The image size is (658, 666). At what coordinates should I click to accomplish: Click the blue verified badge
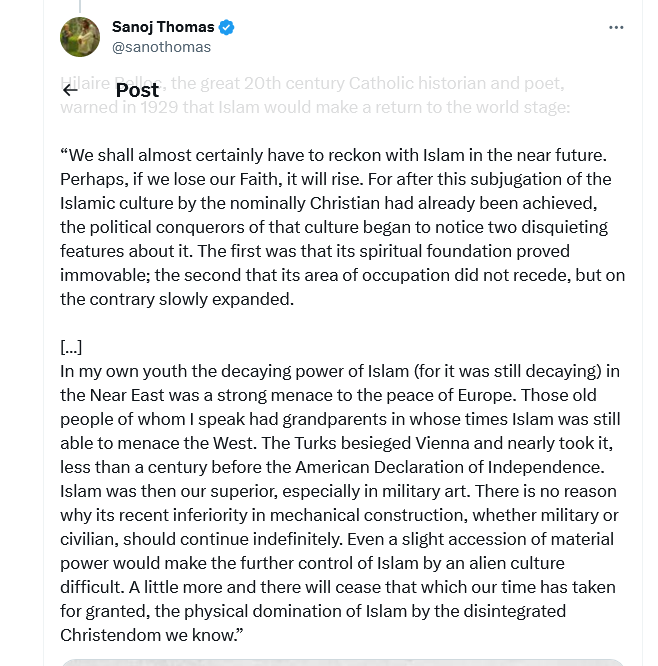point(227,27)
